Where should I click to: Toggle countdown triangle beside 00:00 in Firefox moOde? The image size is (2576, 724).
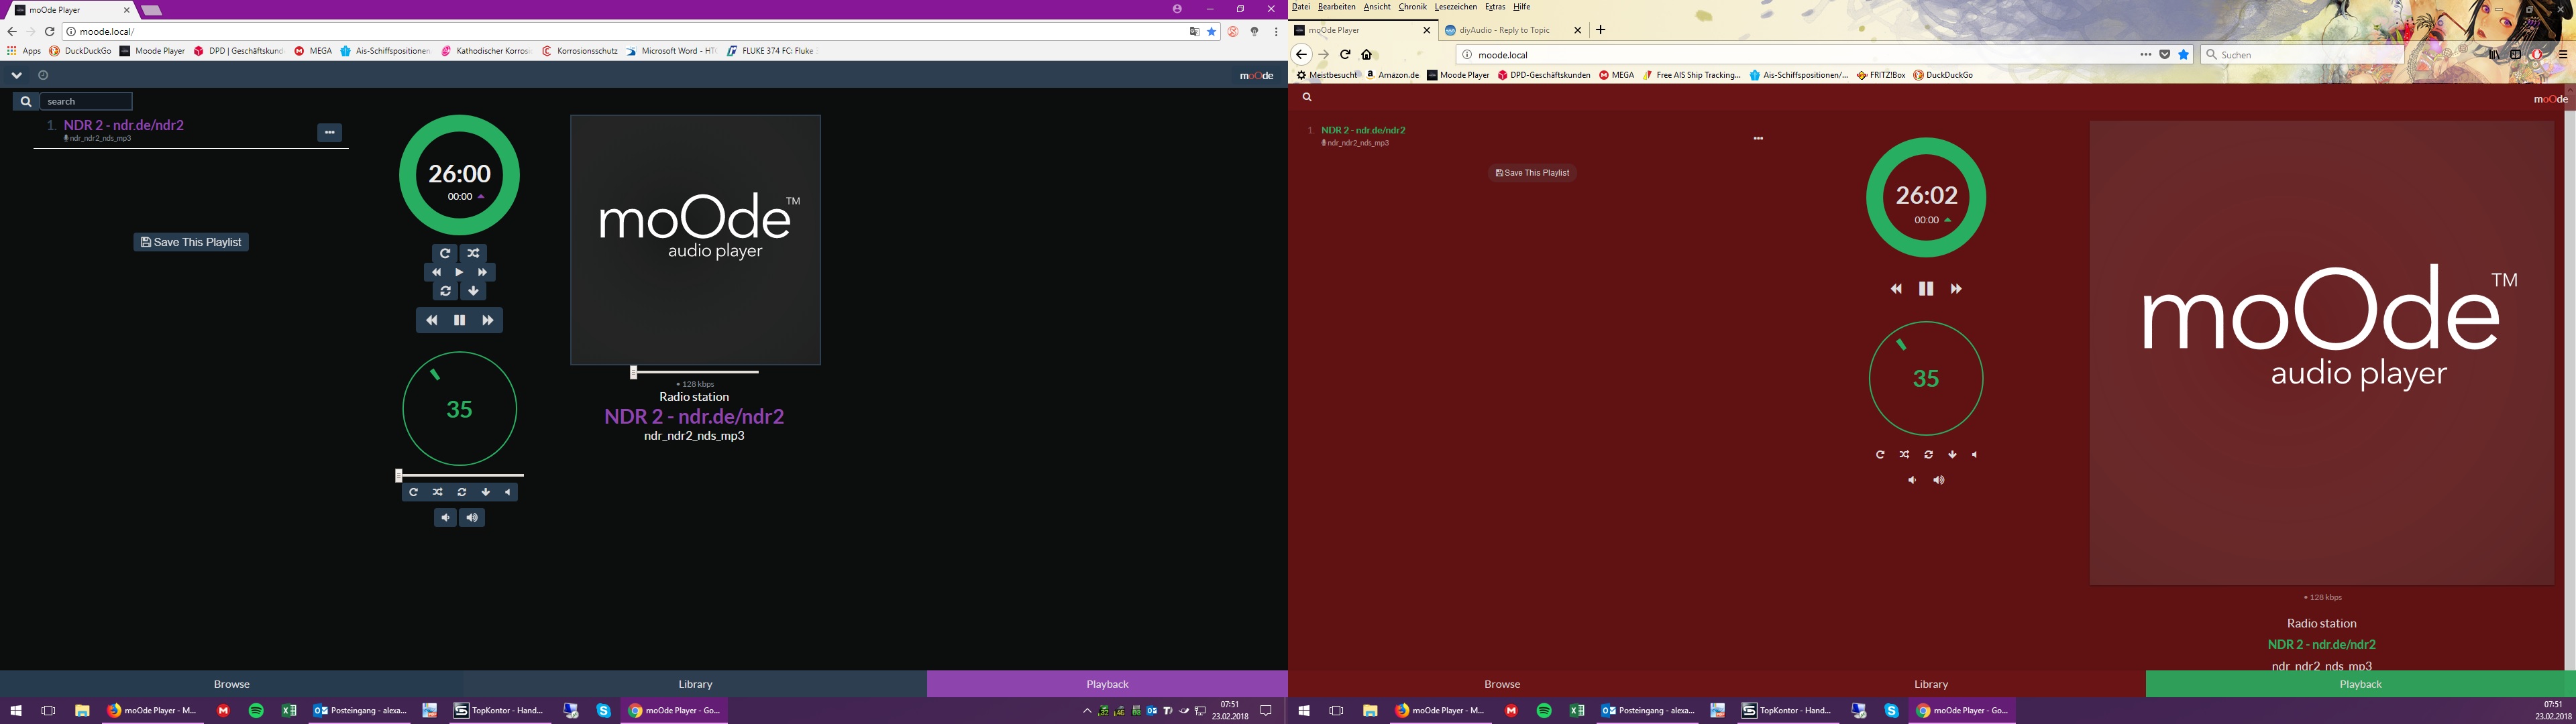tap(1947, 220)
